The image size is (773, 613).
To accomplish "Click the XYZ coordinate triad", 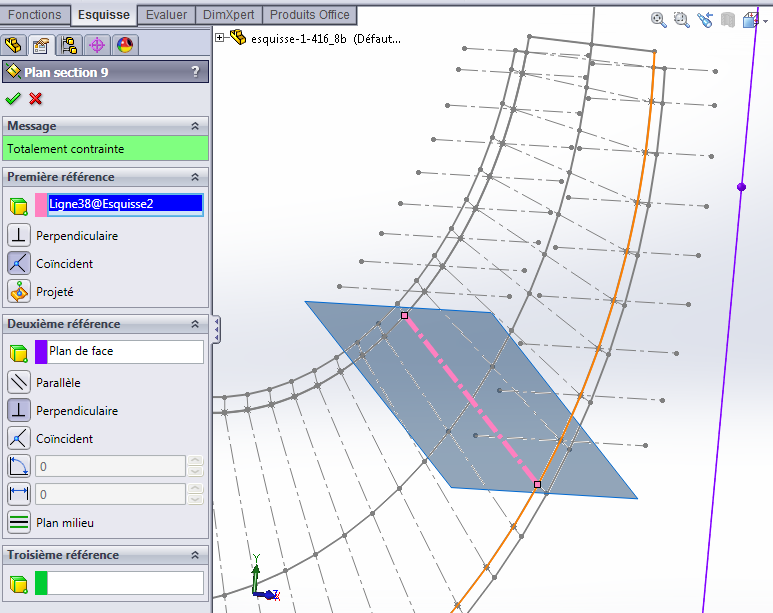I will coord(265,578).
